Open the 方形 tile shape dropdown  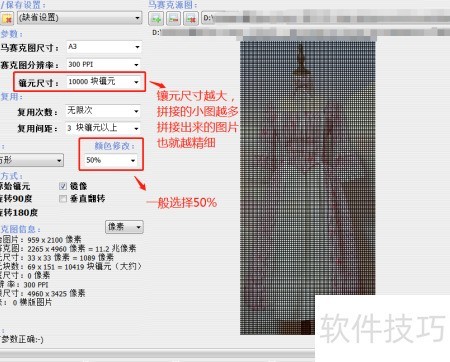[31, 160]
